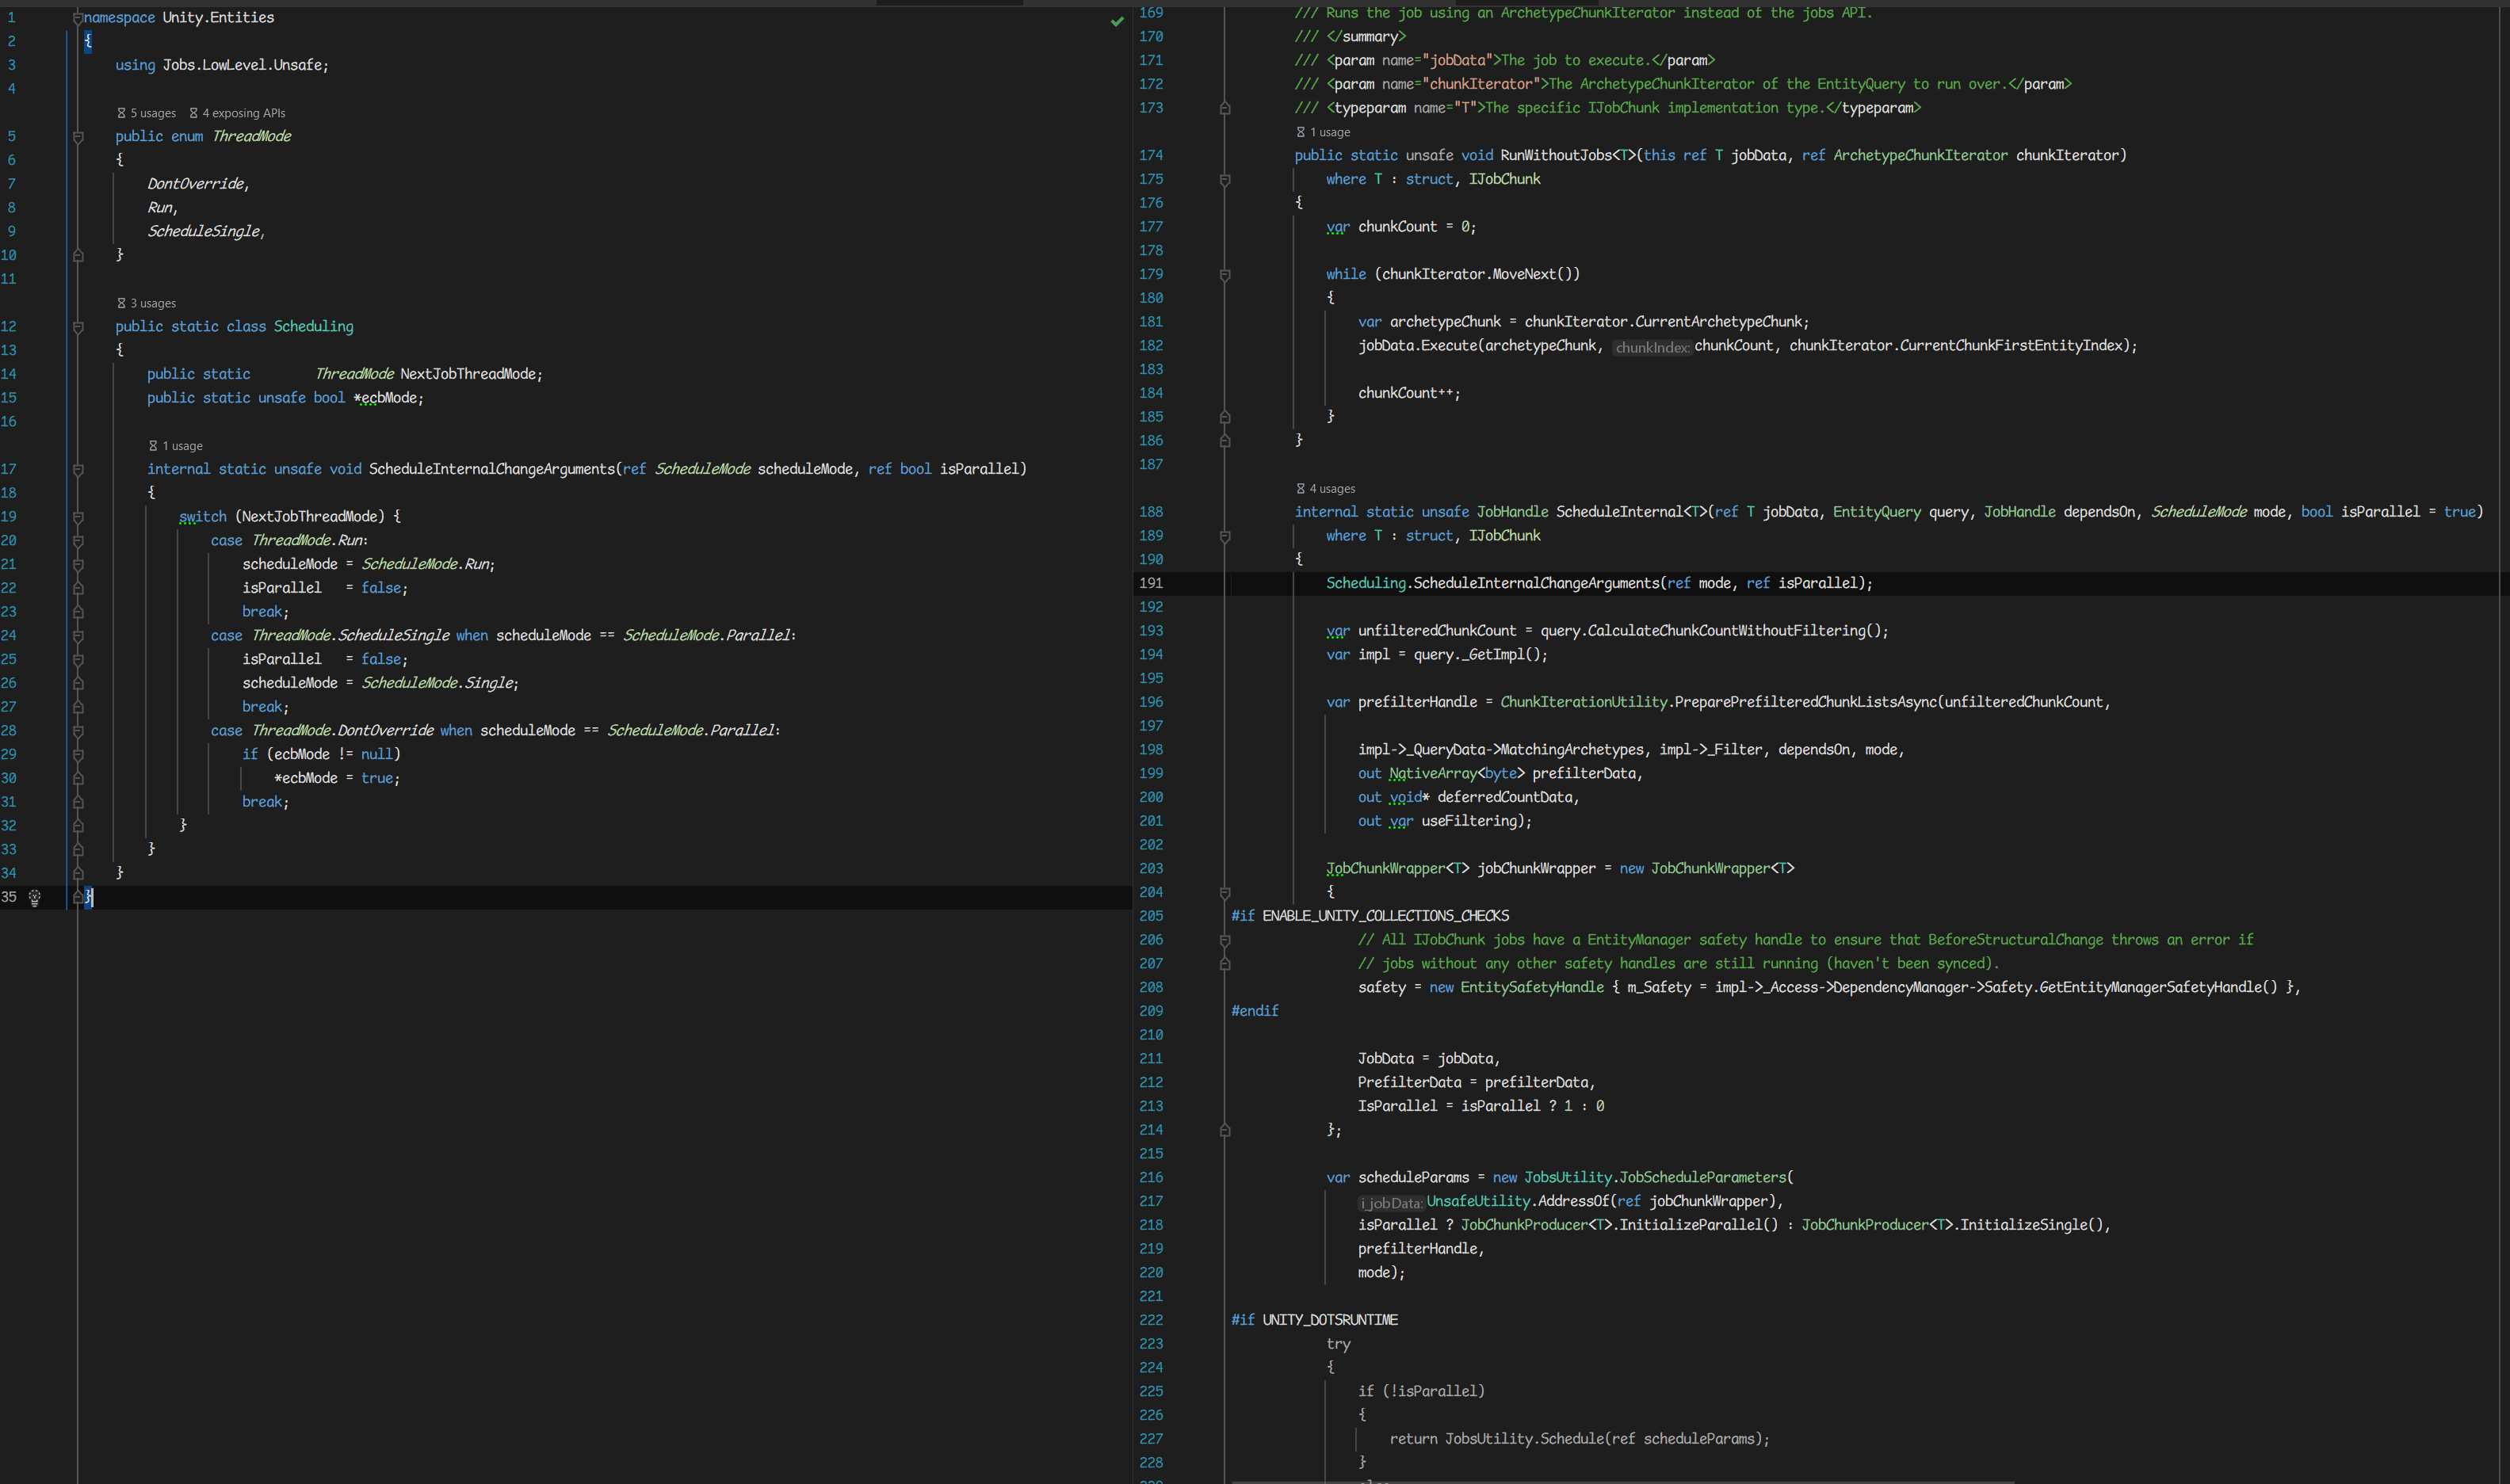Collapse the namespace block at line 1
The image size is (2510, 1484).
[x=78, y=18]
